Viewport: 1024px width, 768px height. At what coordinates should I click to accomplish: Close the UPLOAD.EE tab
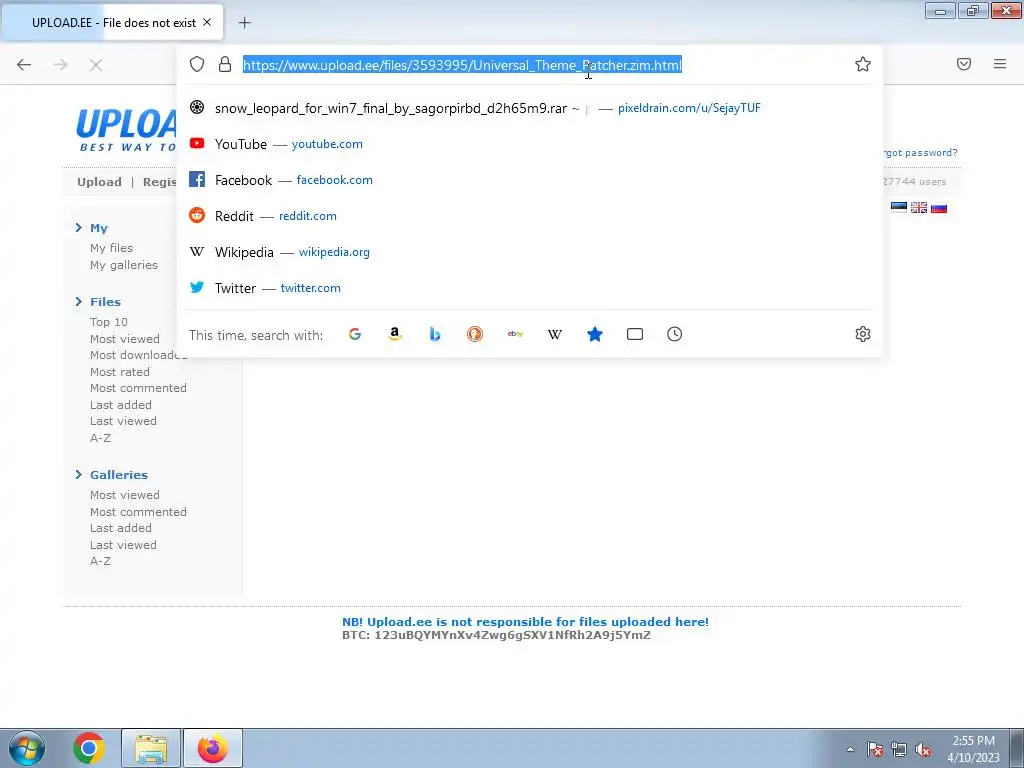point(207,22)
